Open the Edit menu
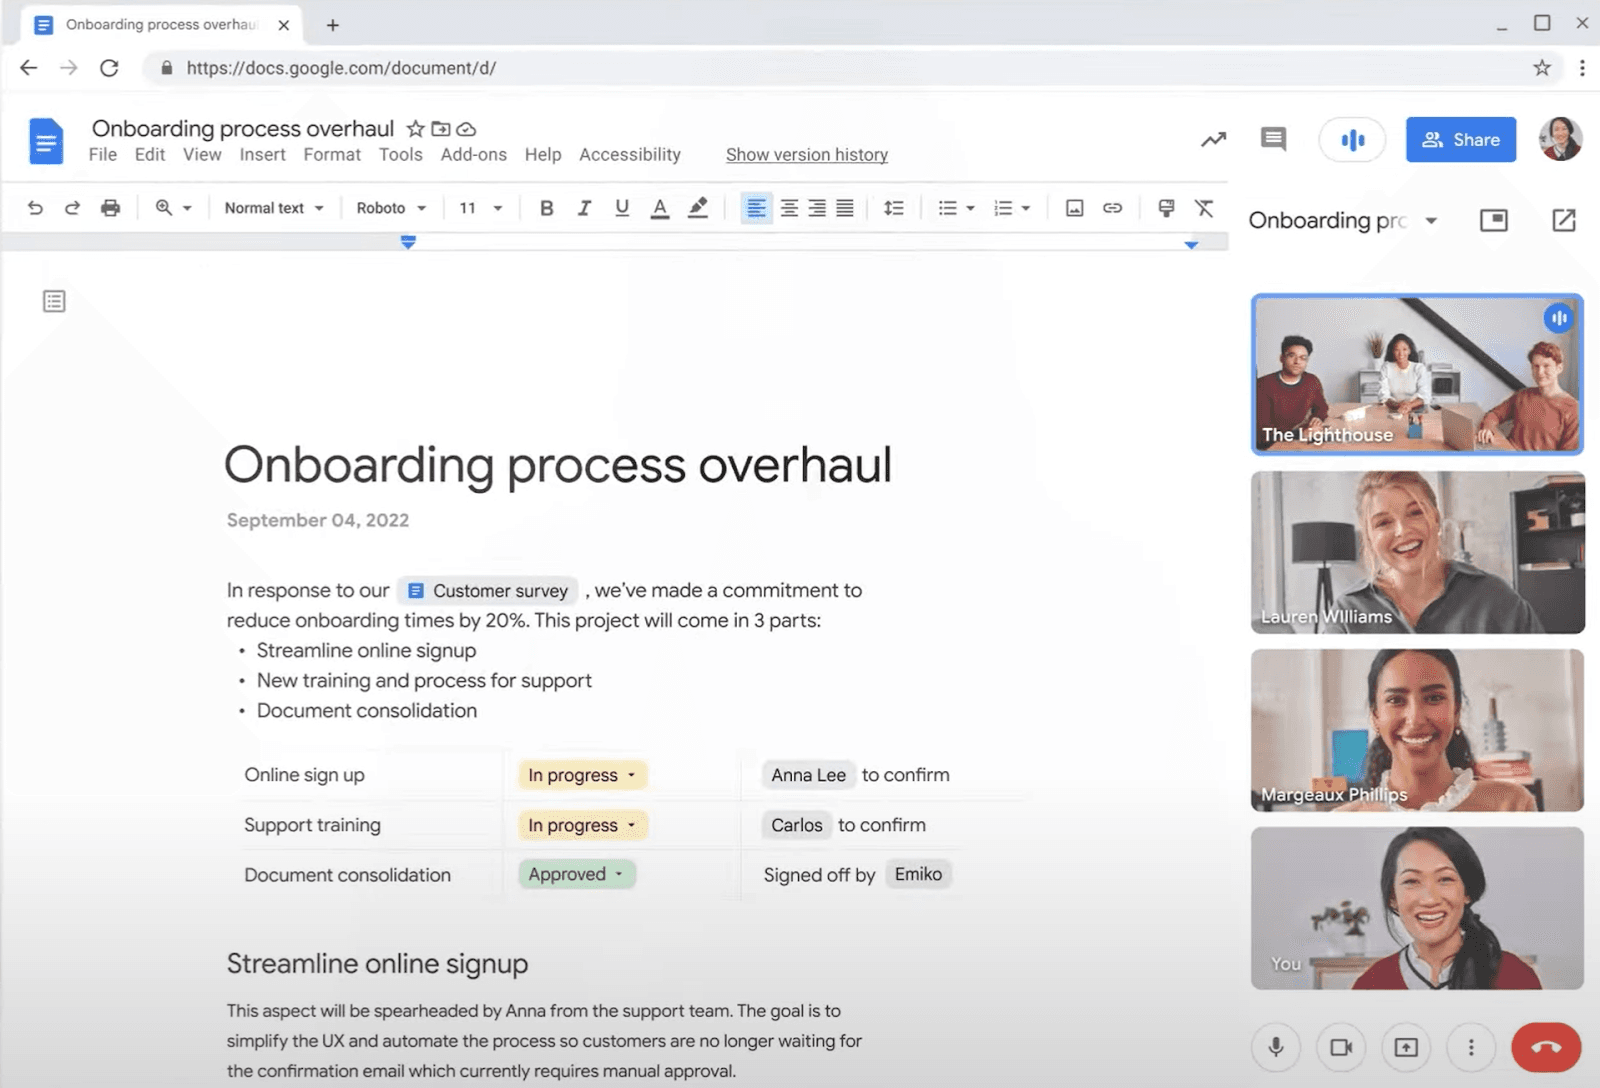Screen dimensions: 1600x1088 point(150,155)
